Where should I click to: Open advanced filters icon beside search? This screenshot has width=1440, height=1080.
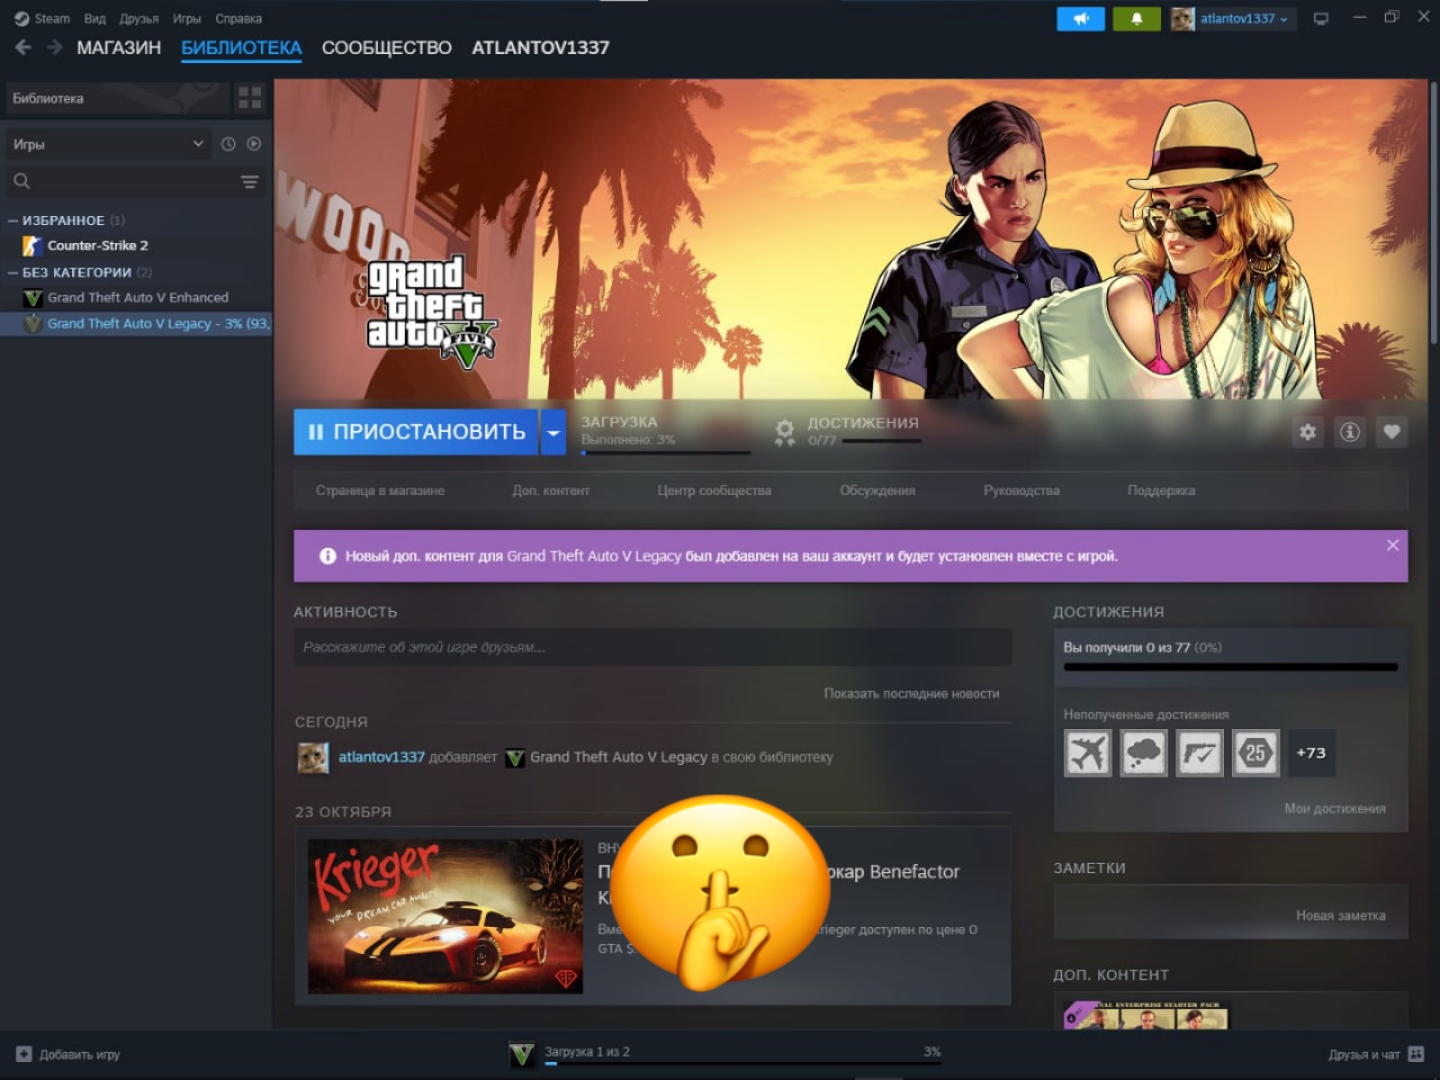250,181
